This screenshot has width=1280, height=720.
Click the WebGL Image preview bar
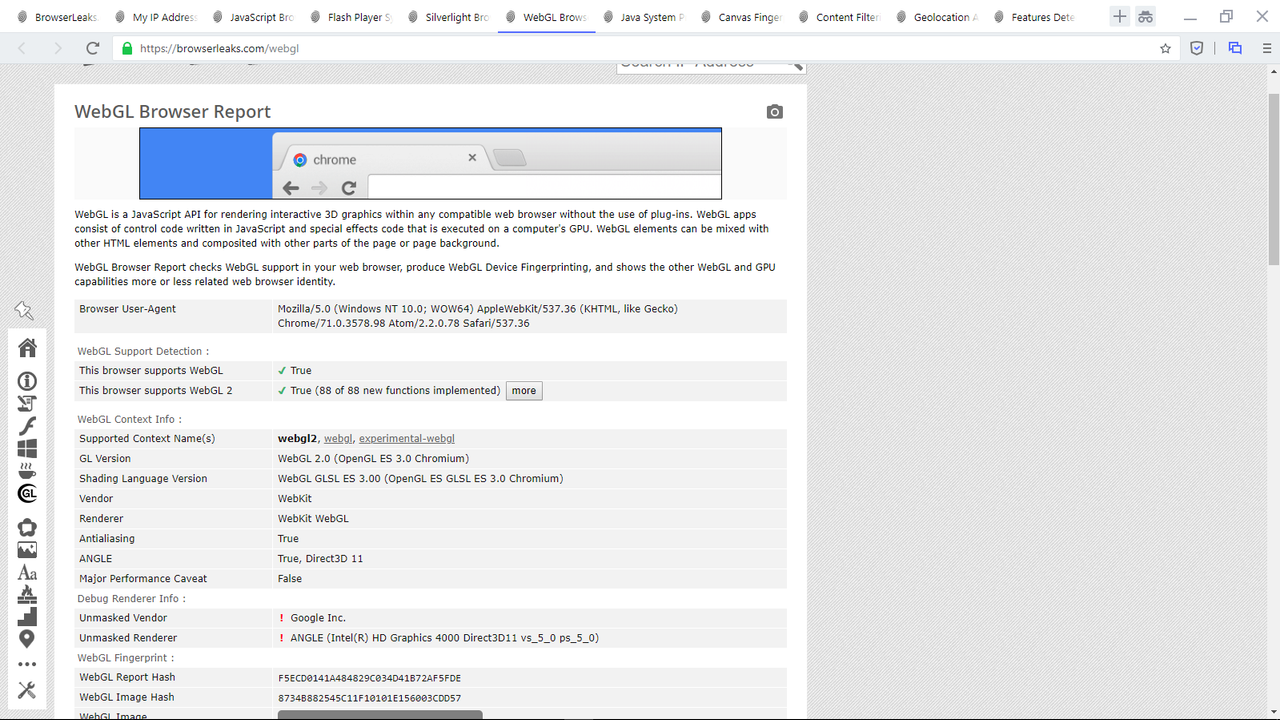pos(380,715)
